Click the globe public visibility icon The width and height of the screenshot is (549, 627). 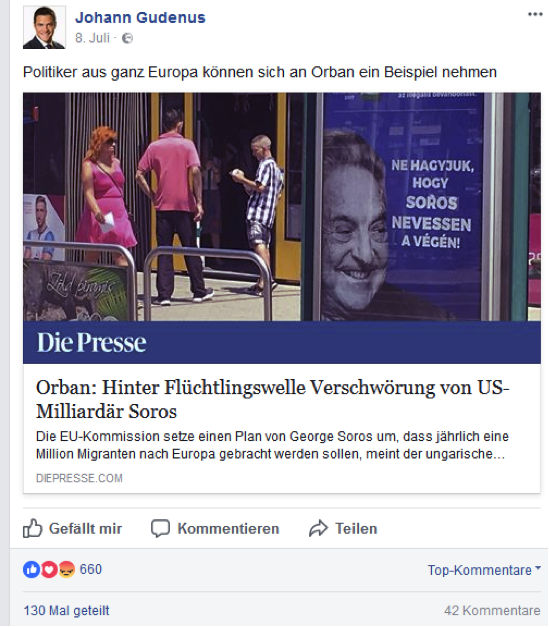[127, 38]
